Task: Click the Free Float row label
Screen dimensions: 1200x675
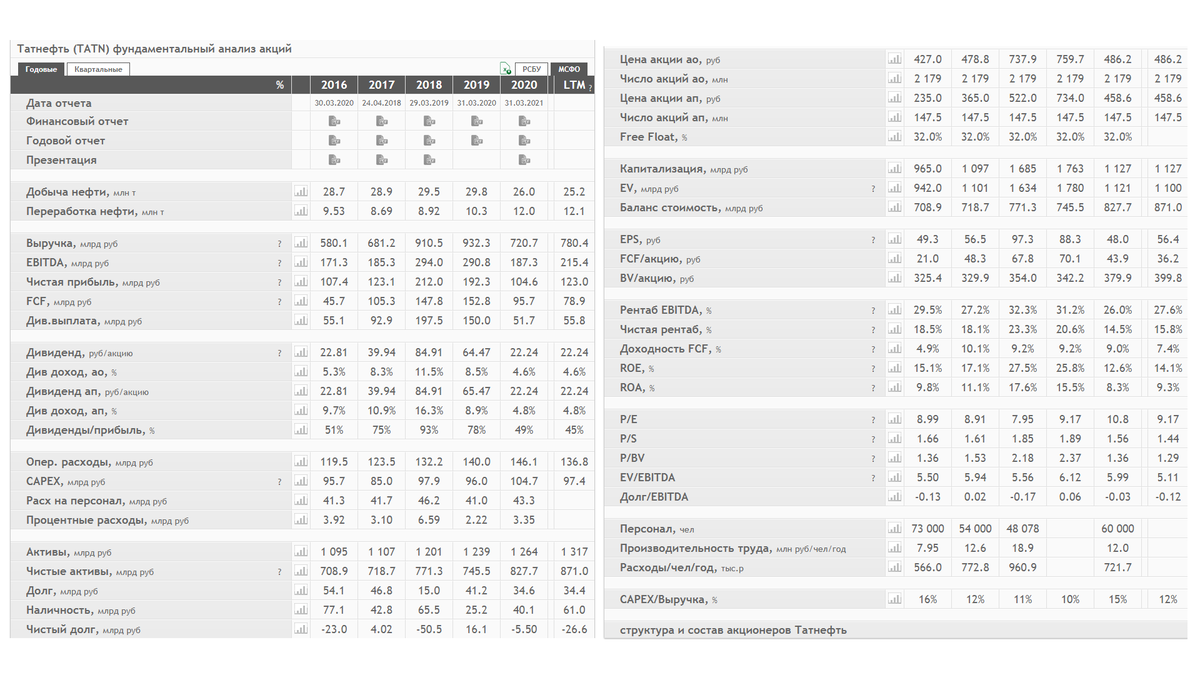Action: tap(654, 137)
